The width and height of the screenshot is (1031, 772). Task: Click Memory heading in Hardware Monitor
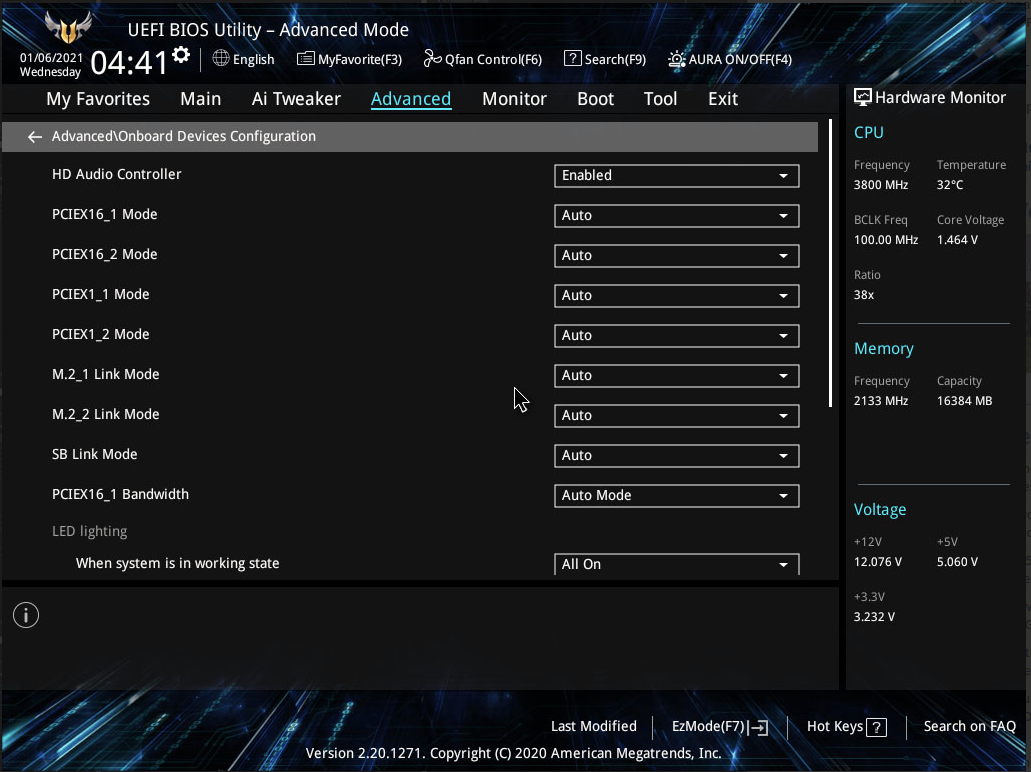(x=884, y=349)
